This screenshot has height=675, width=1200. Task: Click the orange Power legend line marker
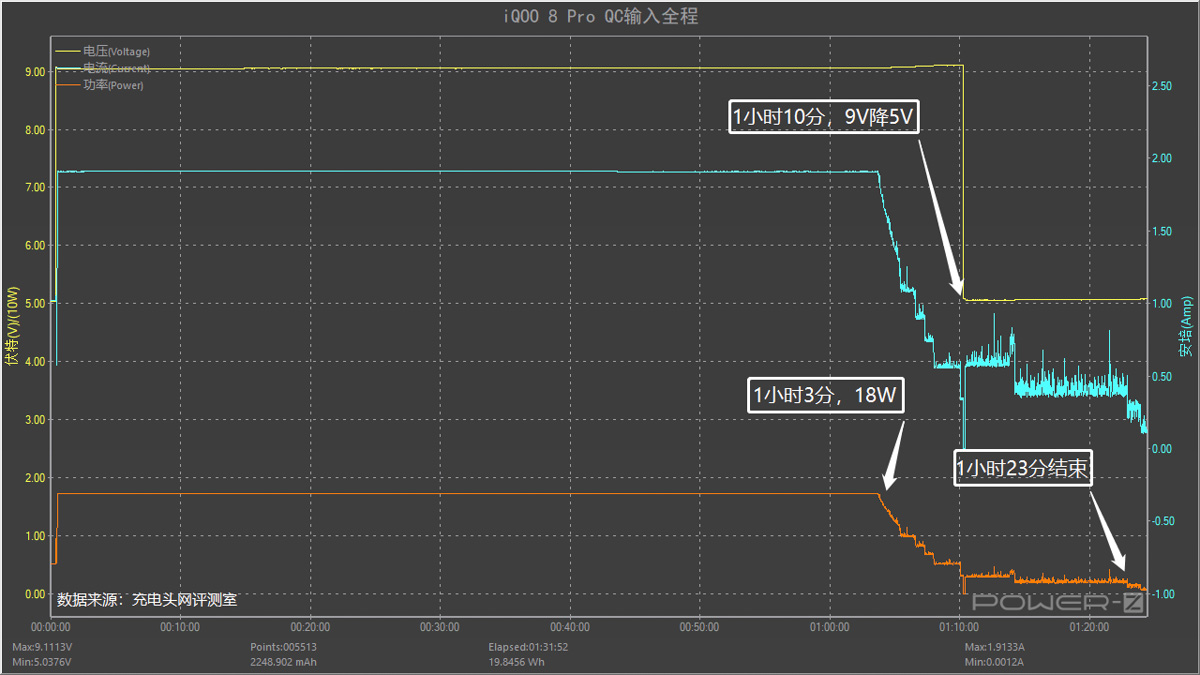[x=68, y=86]
